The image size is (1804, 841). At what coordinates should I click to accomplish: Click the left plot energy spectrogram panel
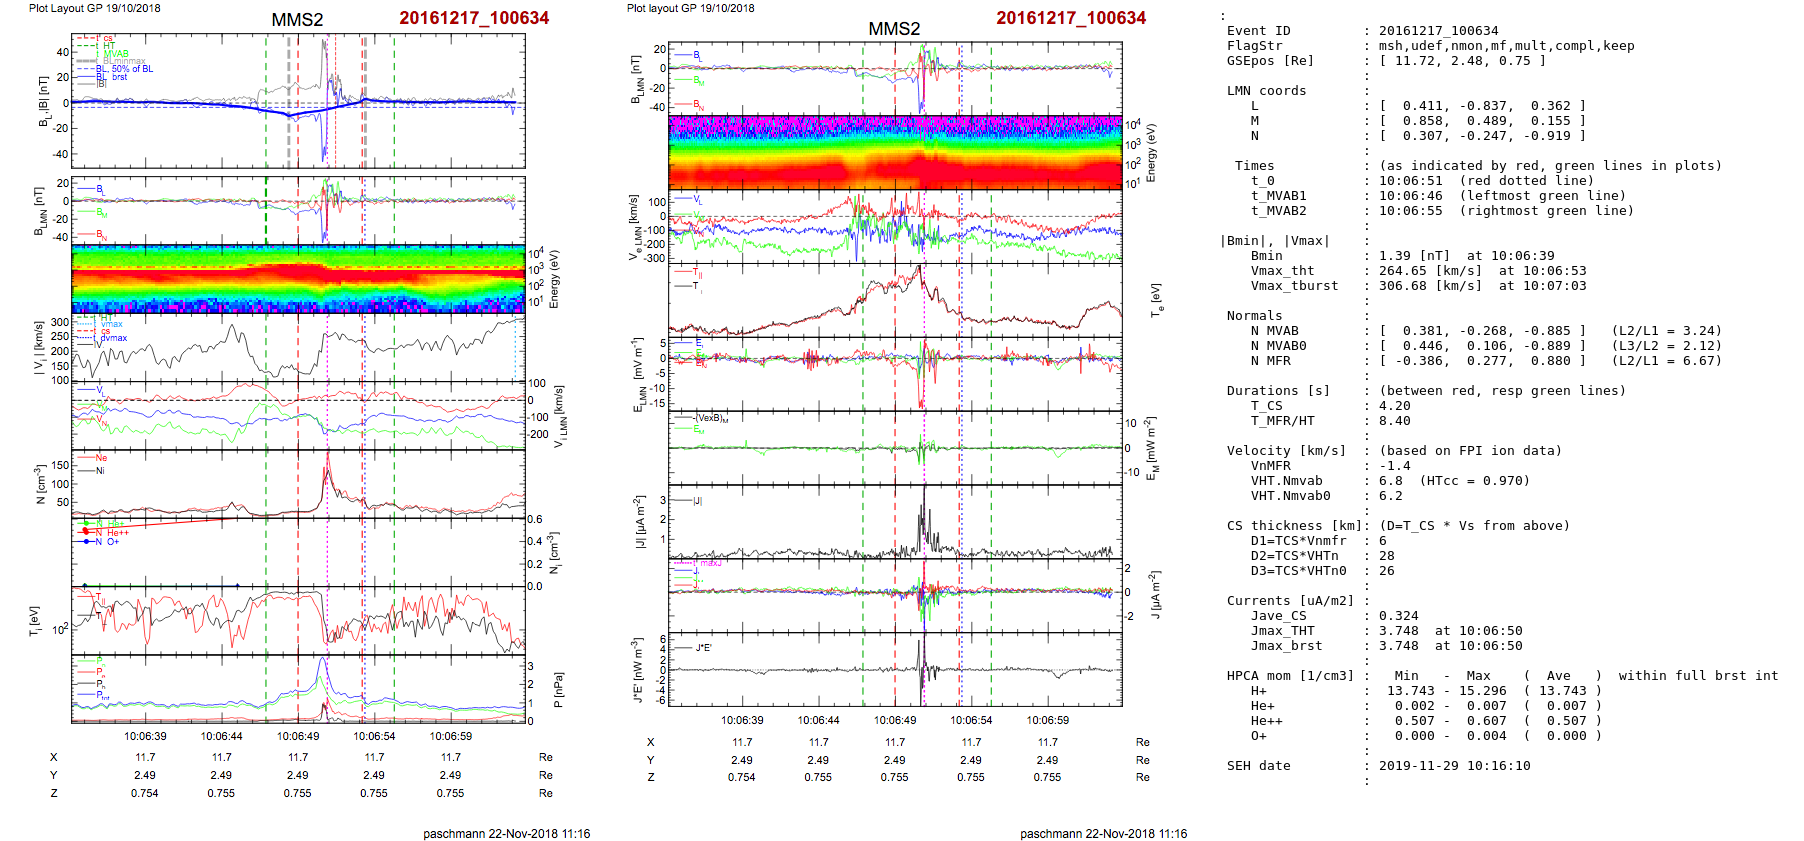pyautogui.click(x=298, y=278)
